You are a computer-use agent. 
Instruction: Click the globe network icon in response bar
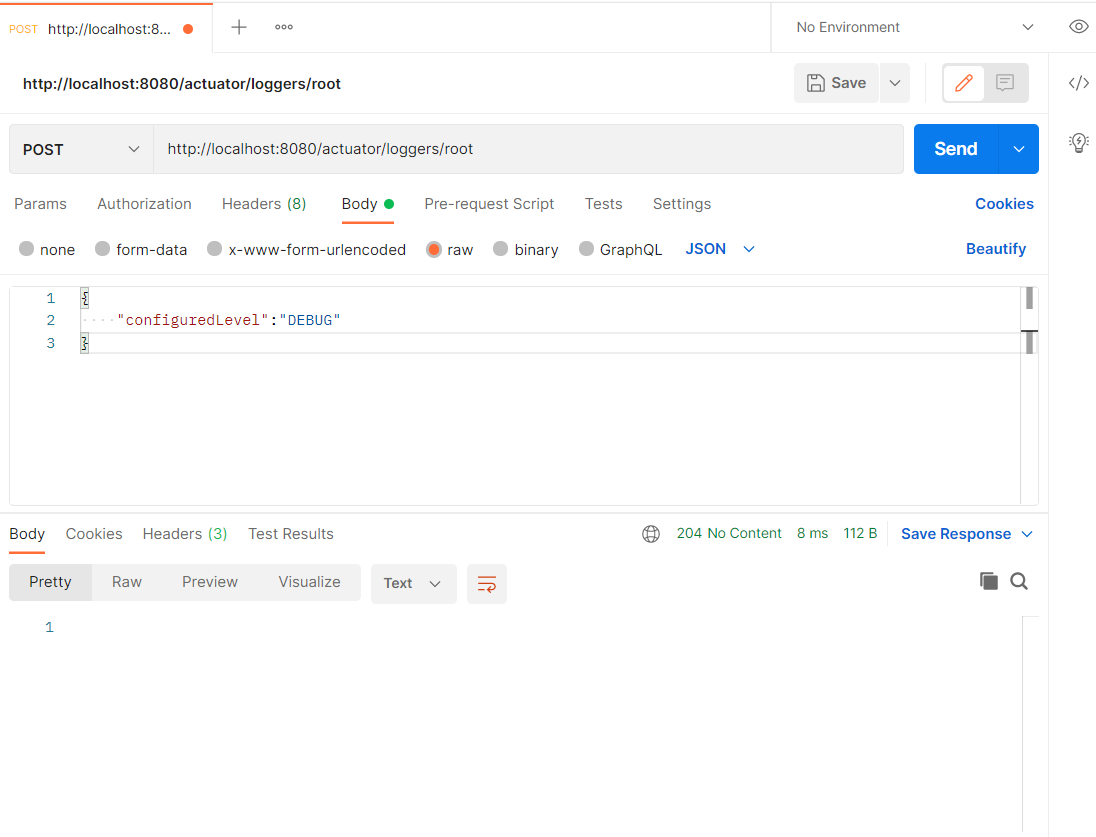(x=651, y=534)
